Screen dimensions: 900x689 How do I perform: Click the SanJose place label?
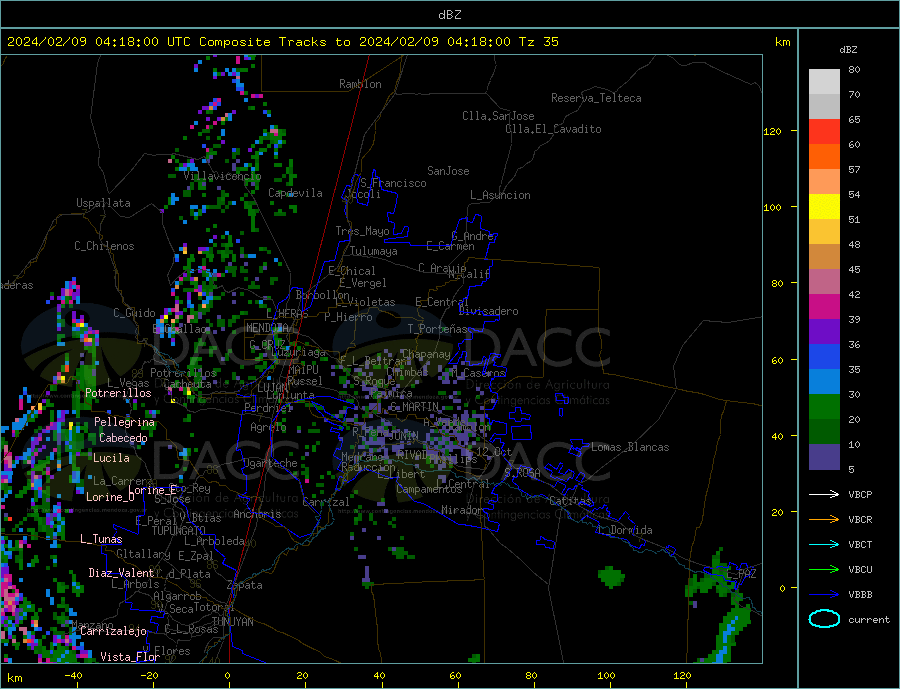(448, 171)
